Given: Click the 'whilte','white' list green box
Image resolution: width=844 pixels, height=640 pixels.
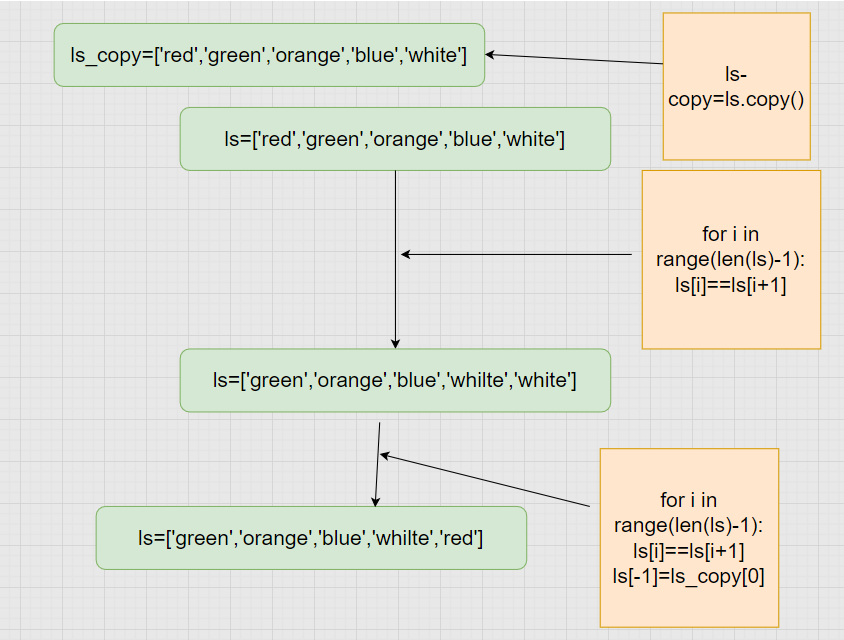Looking at the screenshot, I should coord(395,380).
